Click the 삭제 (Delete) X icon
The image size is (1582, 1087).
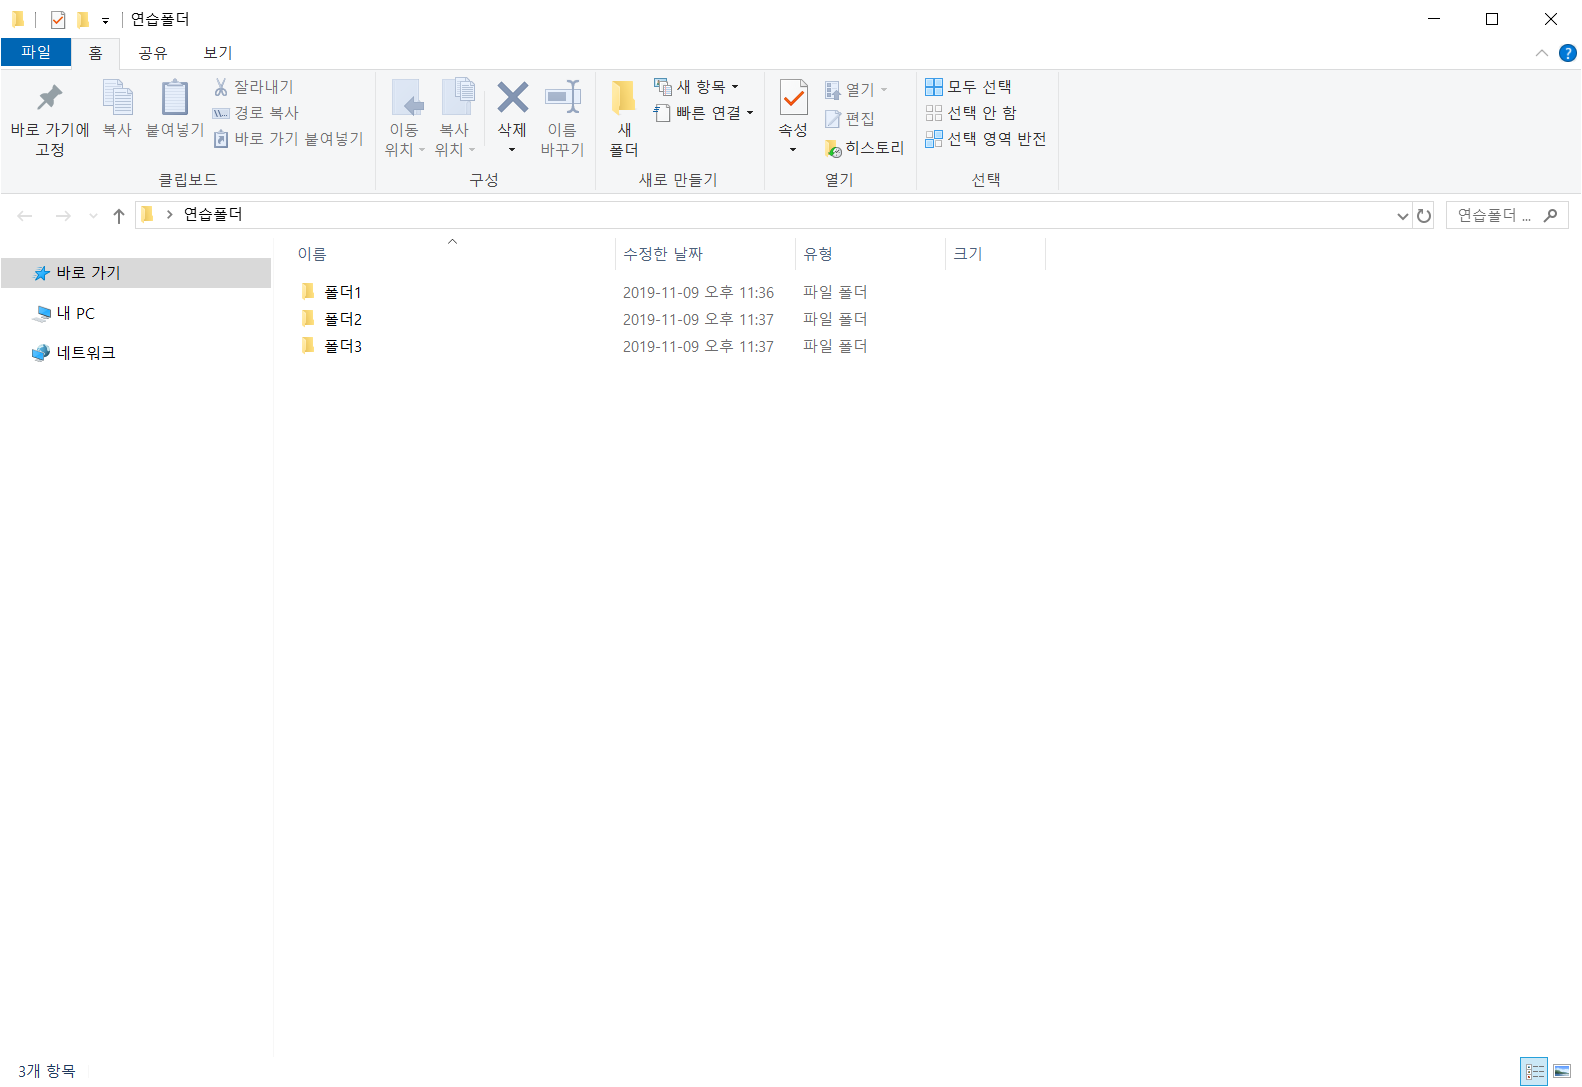pyautogui.click(x=512, y=98)
